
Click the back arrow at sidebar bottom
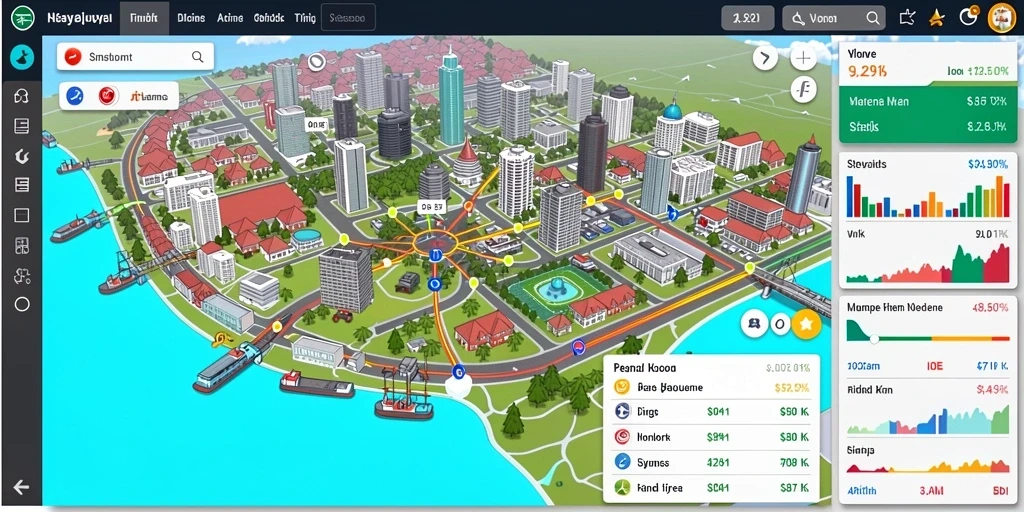pyautogui.click(x=21, y=487)
